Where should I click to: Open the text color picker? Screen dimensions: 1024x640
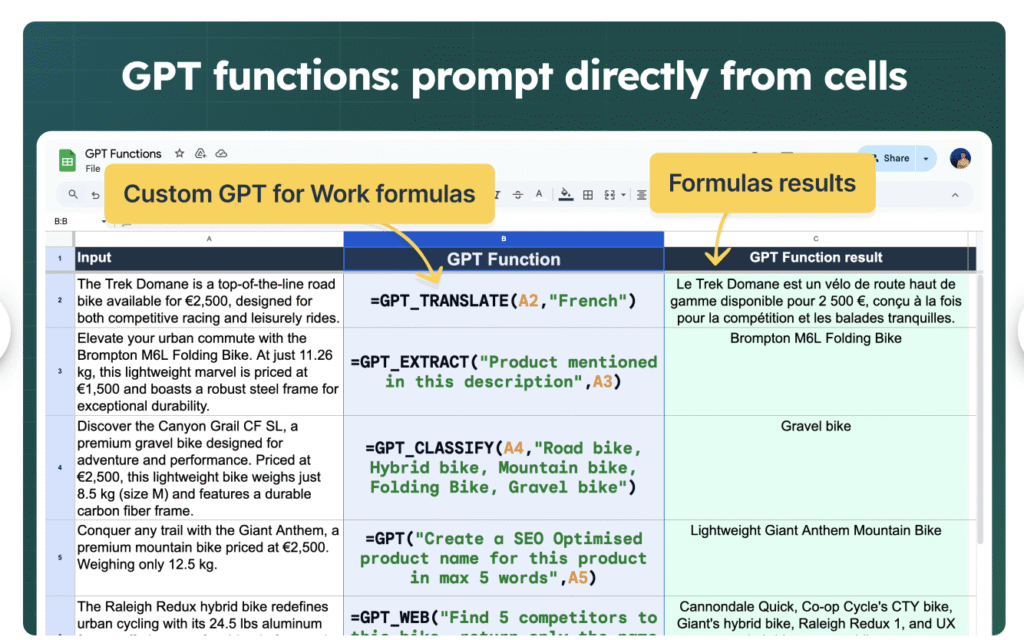point(539,194)
